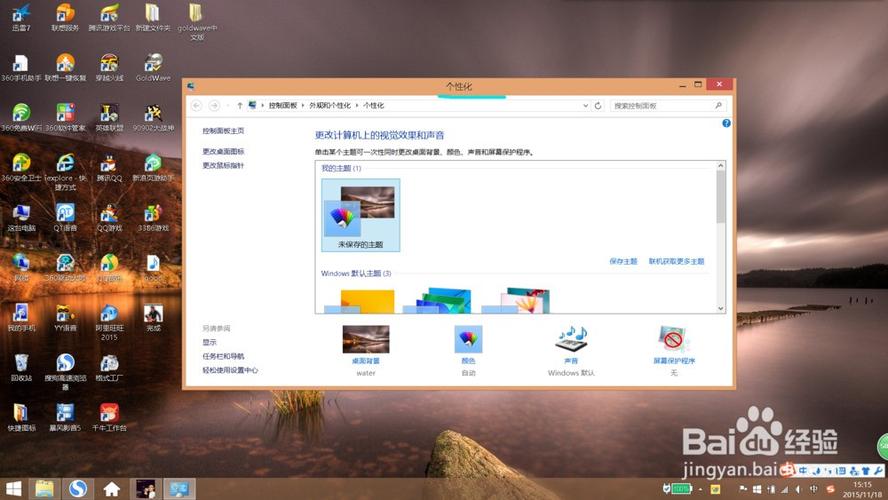The image size is (888, 500).
Task: Select the iexplore shortcut icon
Action: click(x=65, y=172)
